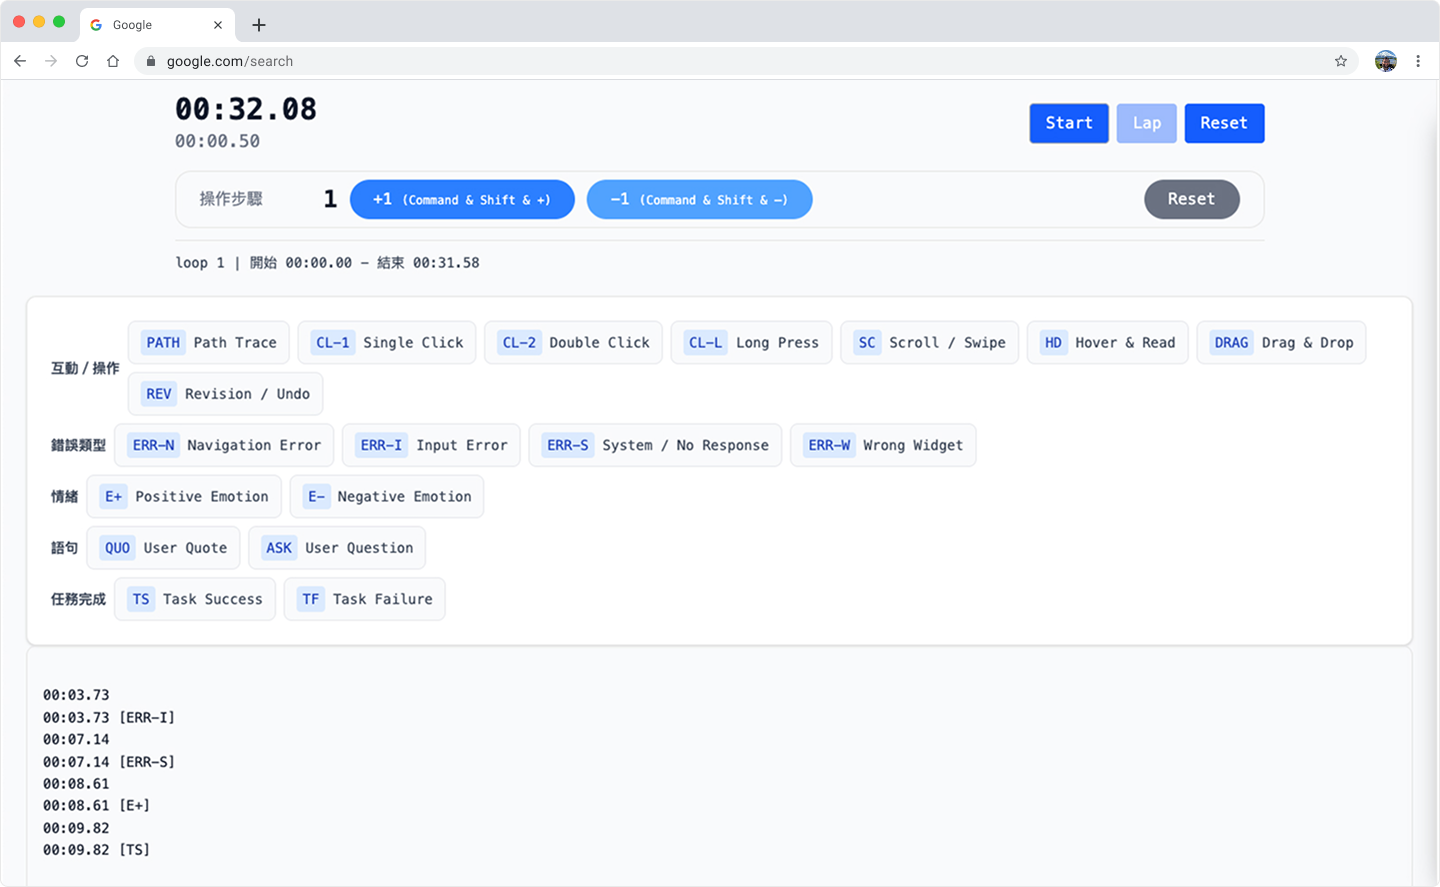Reset the stopwatch timer
Image resolution: width=1440 pixels, height=887 pixels.
click(x=1225, y=123)
